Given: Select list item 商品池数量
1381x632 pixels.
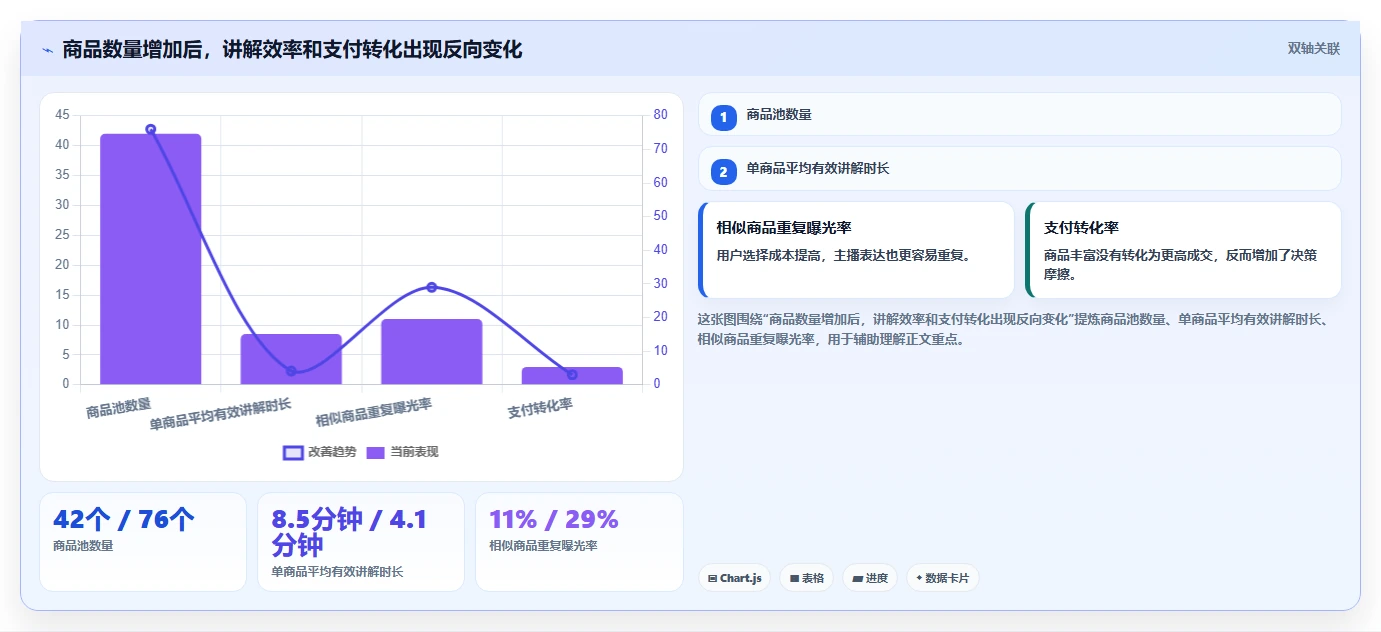Looking at the screenshot, I should coord(1020,114).
